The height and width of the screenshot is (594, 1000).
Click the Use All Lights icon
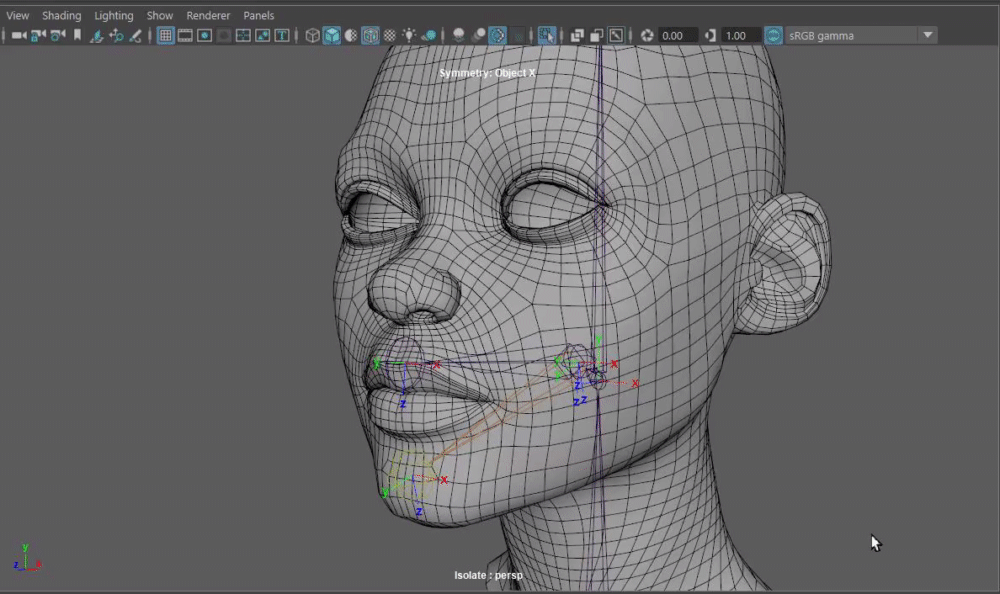409,36
